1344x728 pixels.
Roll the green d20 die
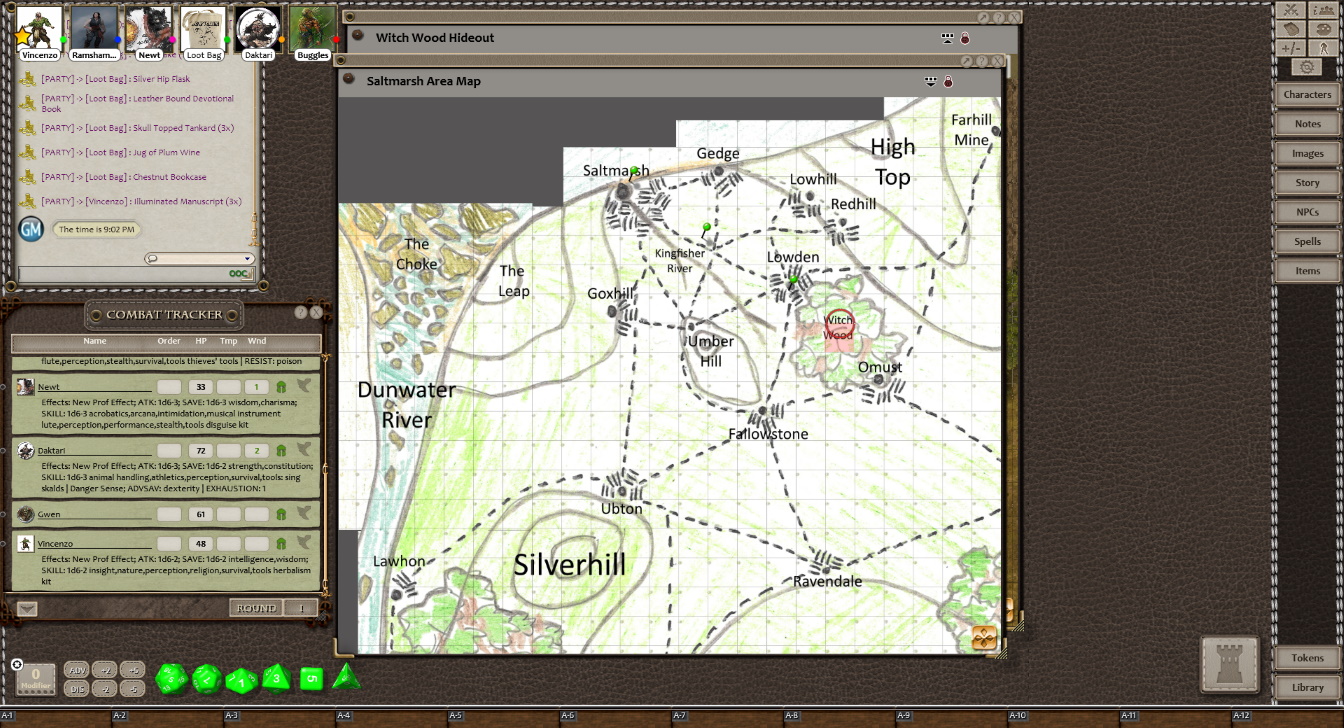(x=171, y=679)
